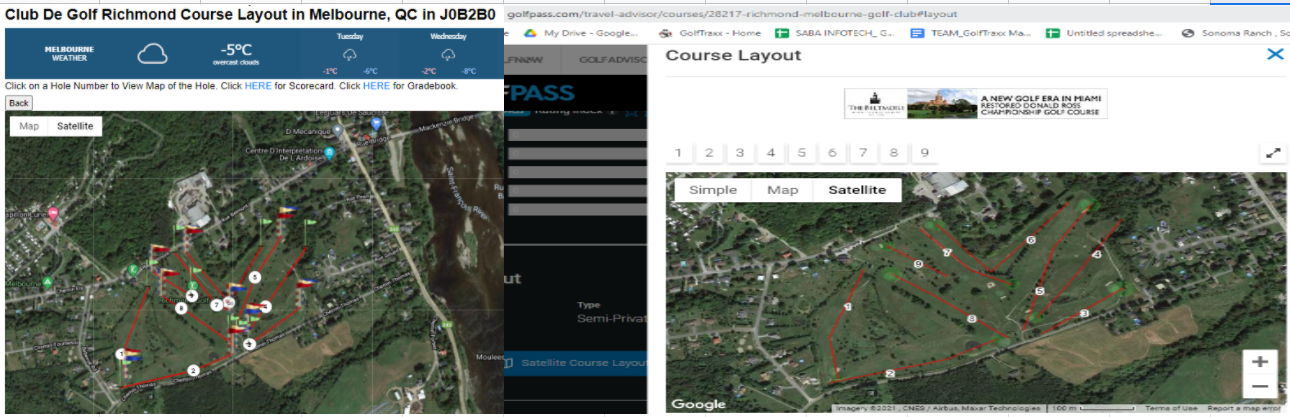Open the SABA INFOTECH bookmark

(x=835, y=33)
